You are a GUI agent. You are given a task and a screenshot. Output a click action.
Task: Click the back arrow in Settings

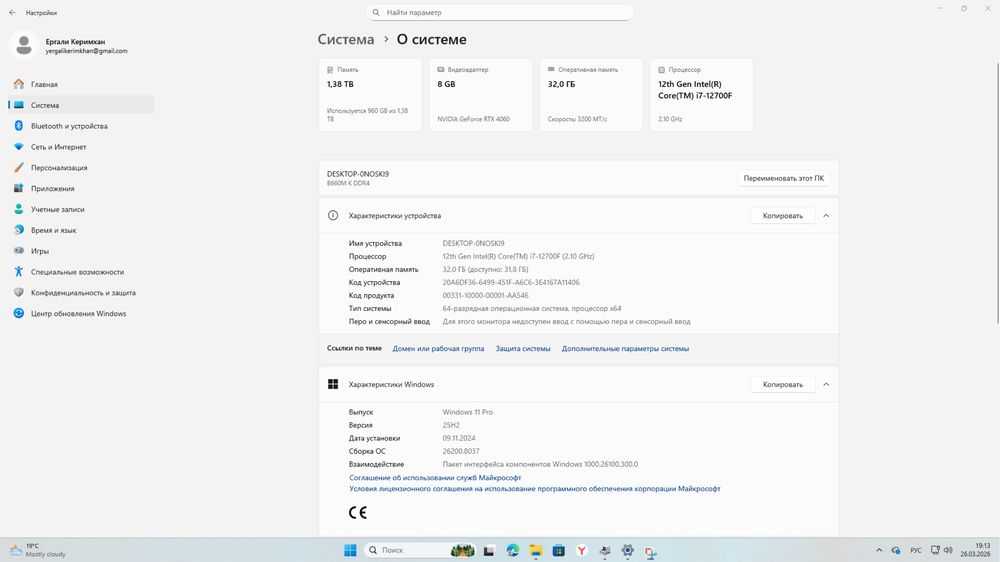(12, 13)
